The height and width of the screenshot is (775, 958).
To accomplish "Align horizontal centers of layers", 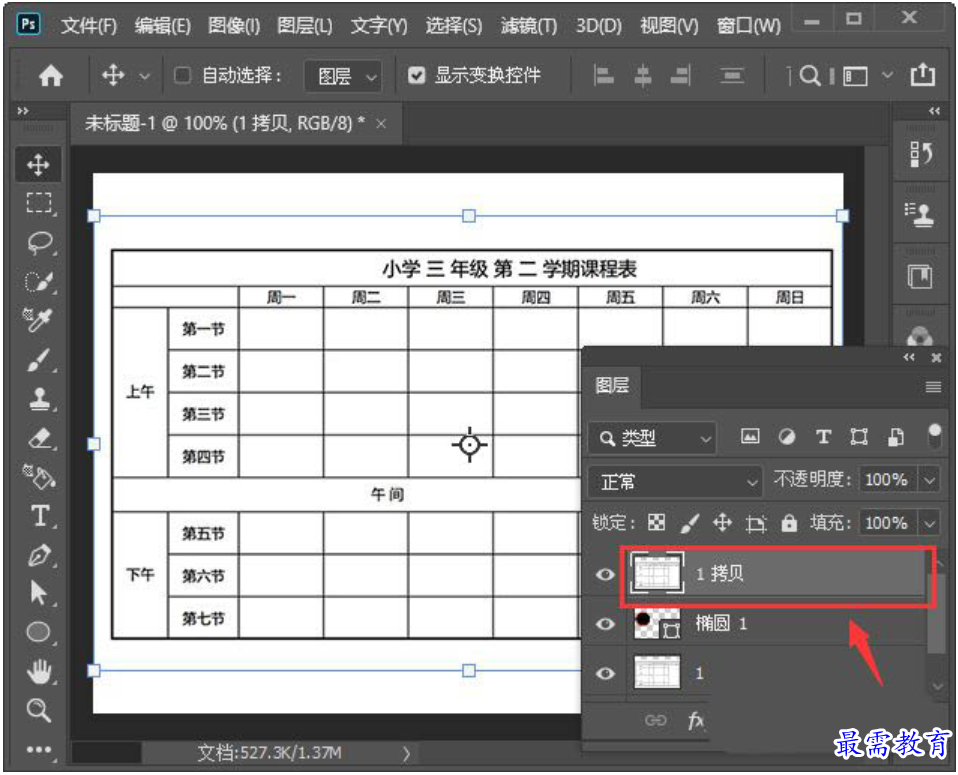I will point(643,76).
